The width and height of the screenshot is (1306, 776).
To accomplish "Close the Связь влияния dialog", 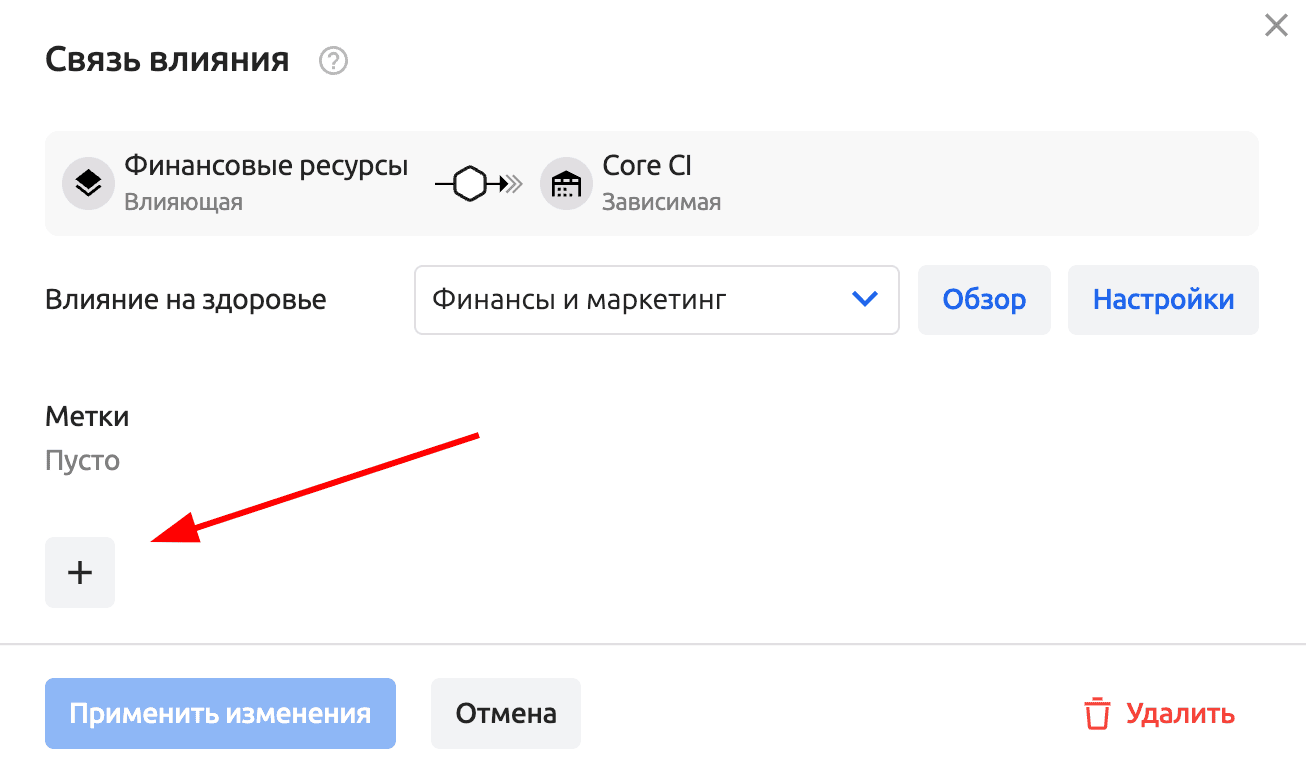I will (x=1276, y=26).
